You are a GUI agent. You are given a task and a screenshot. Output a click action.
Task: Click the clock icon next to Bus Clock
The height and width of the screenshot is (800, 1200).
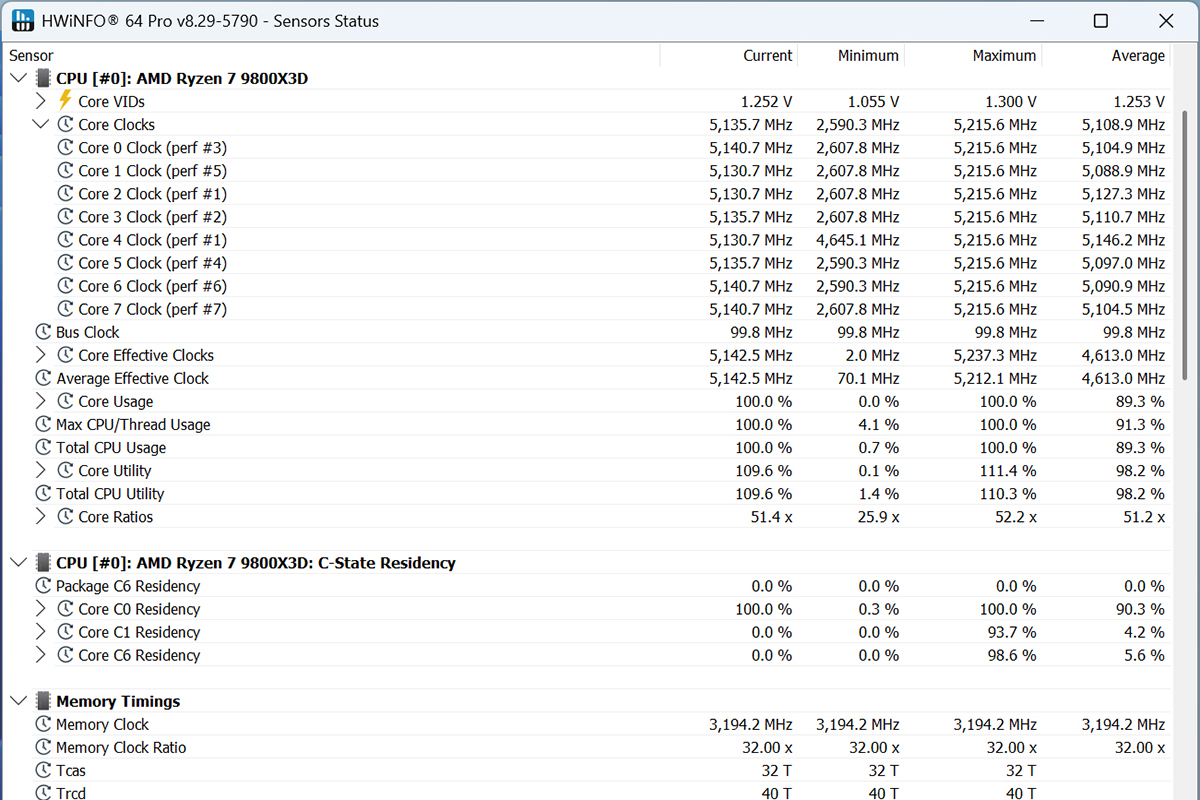pos(43,332)
